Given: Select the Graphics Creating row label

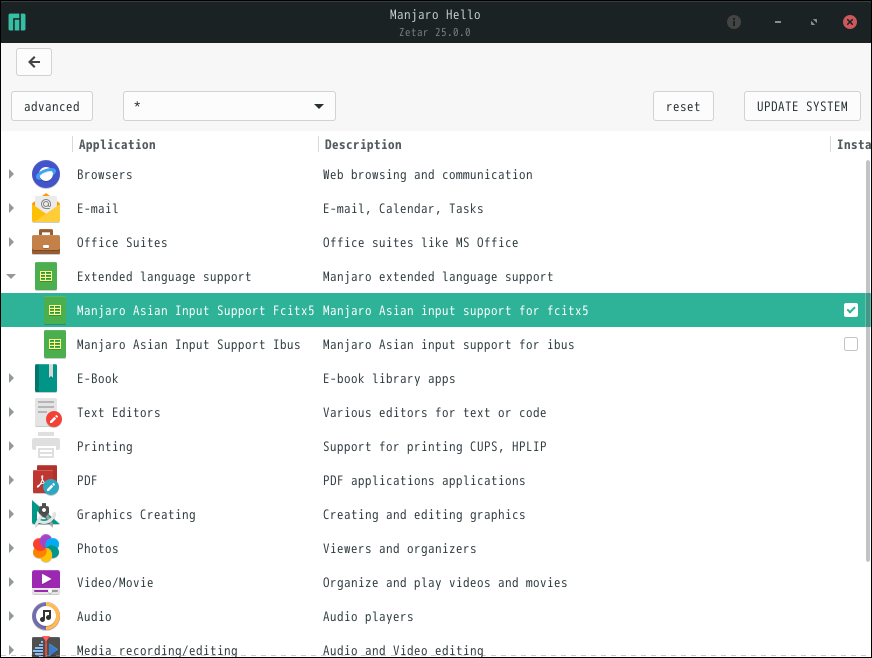Looking at the screenshot, I should click(x=136, y=514).
